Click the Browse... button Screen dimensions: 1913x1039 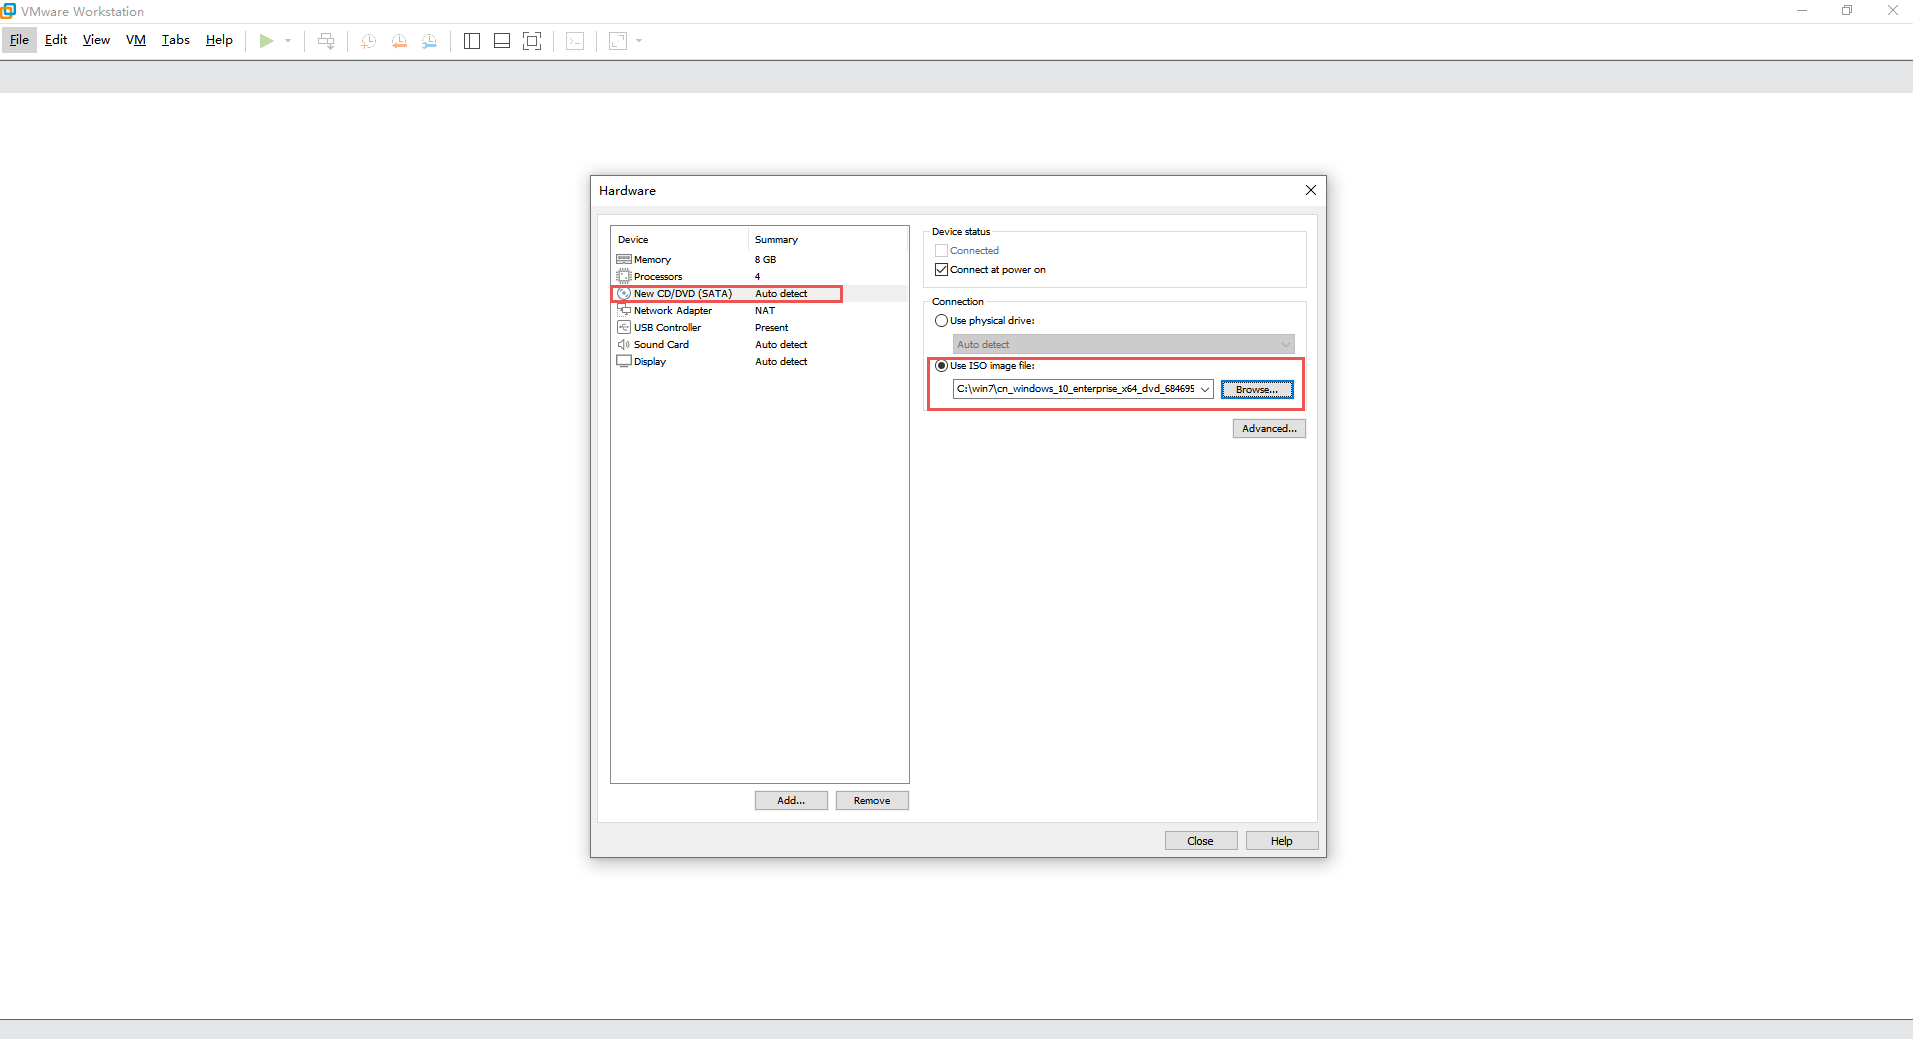1257,389
